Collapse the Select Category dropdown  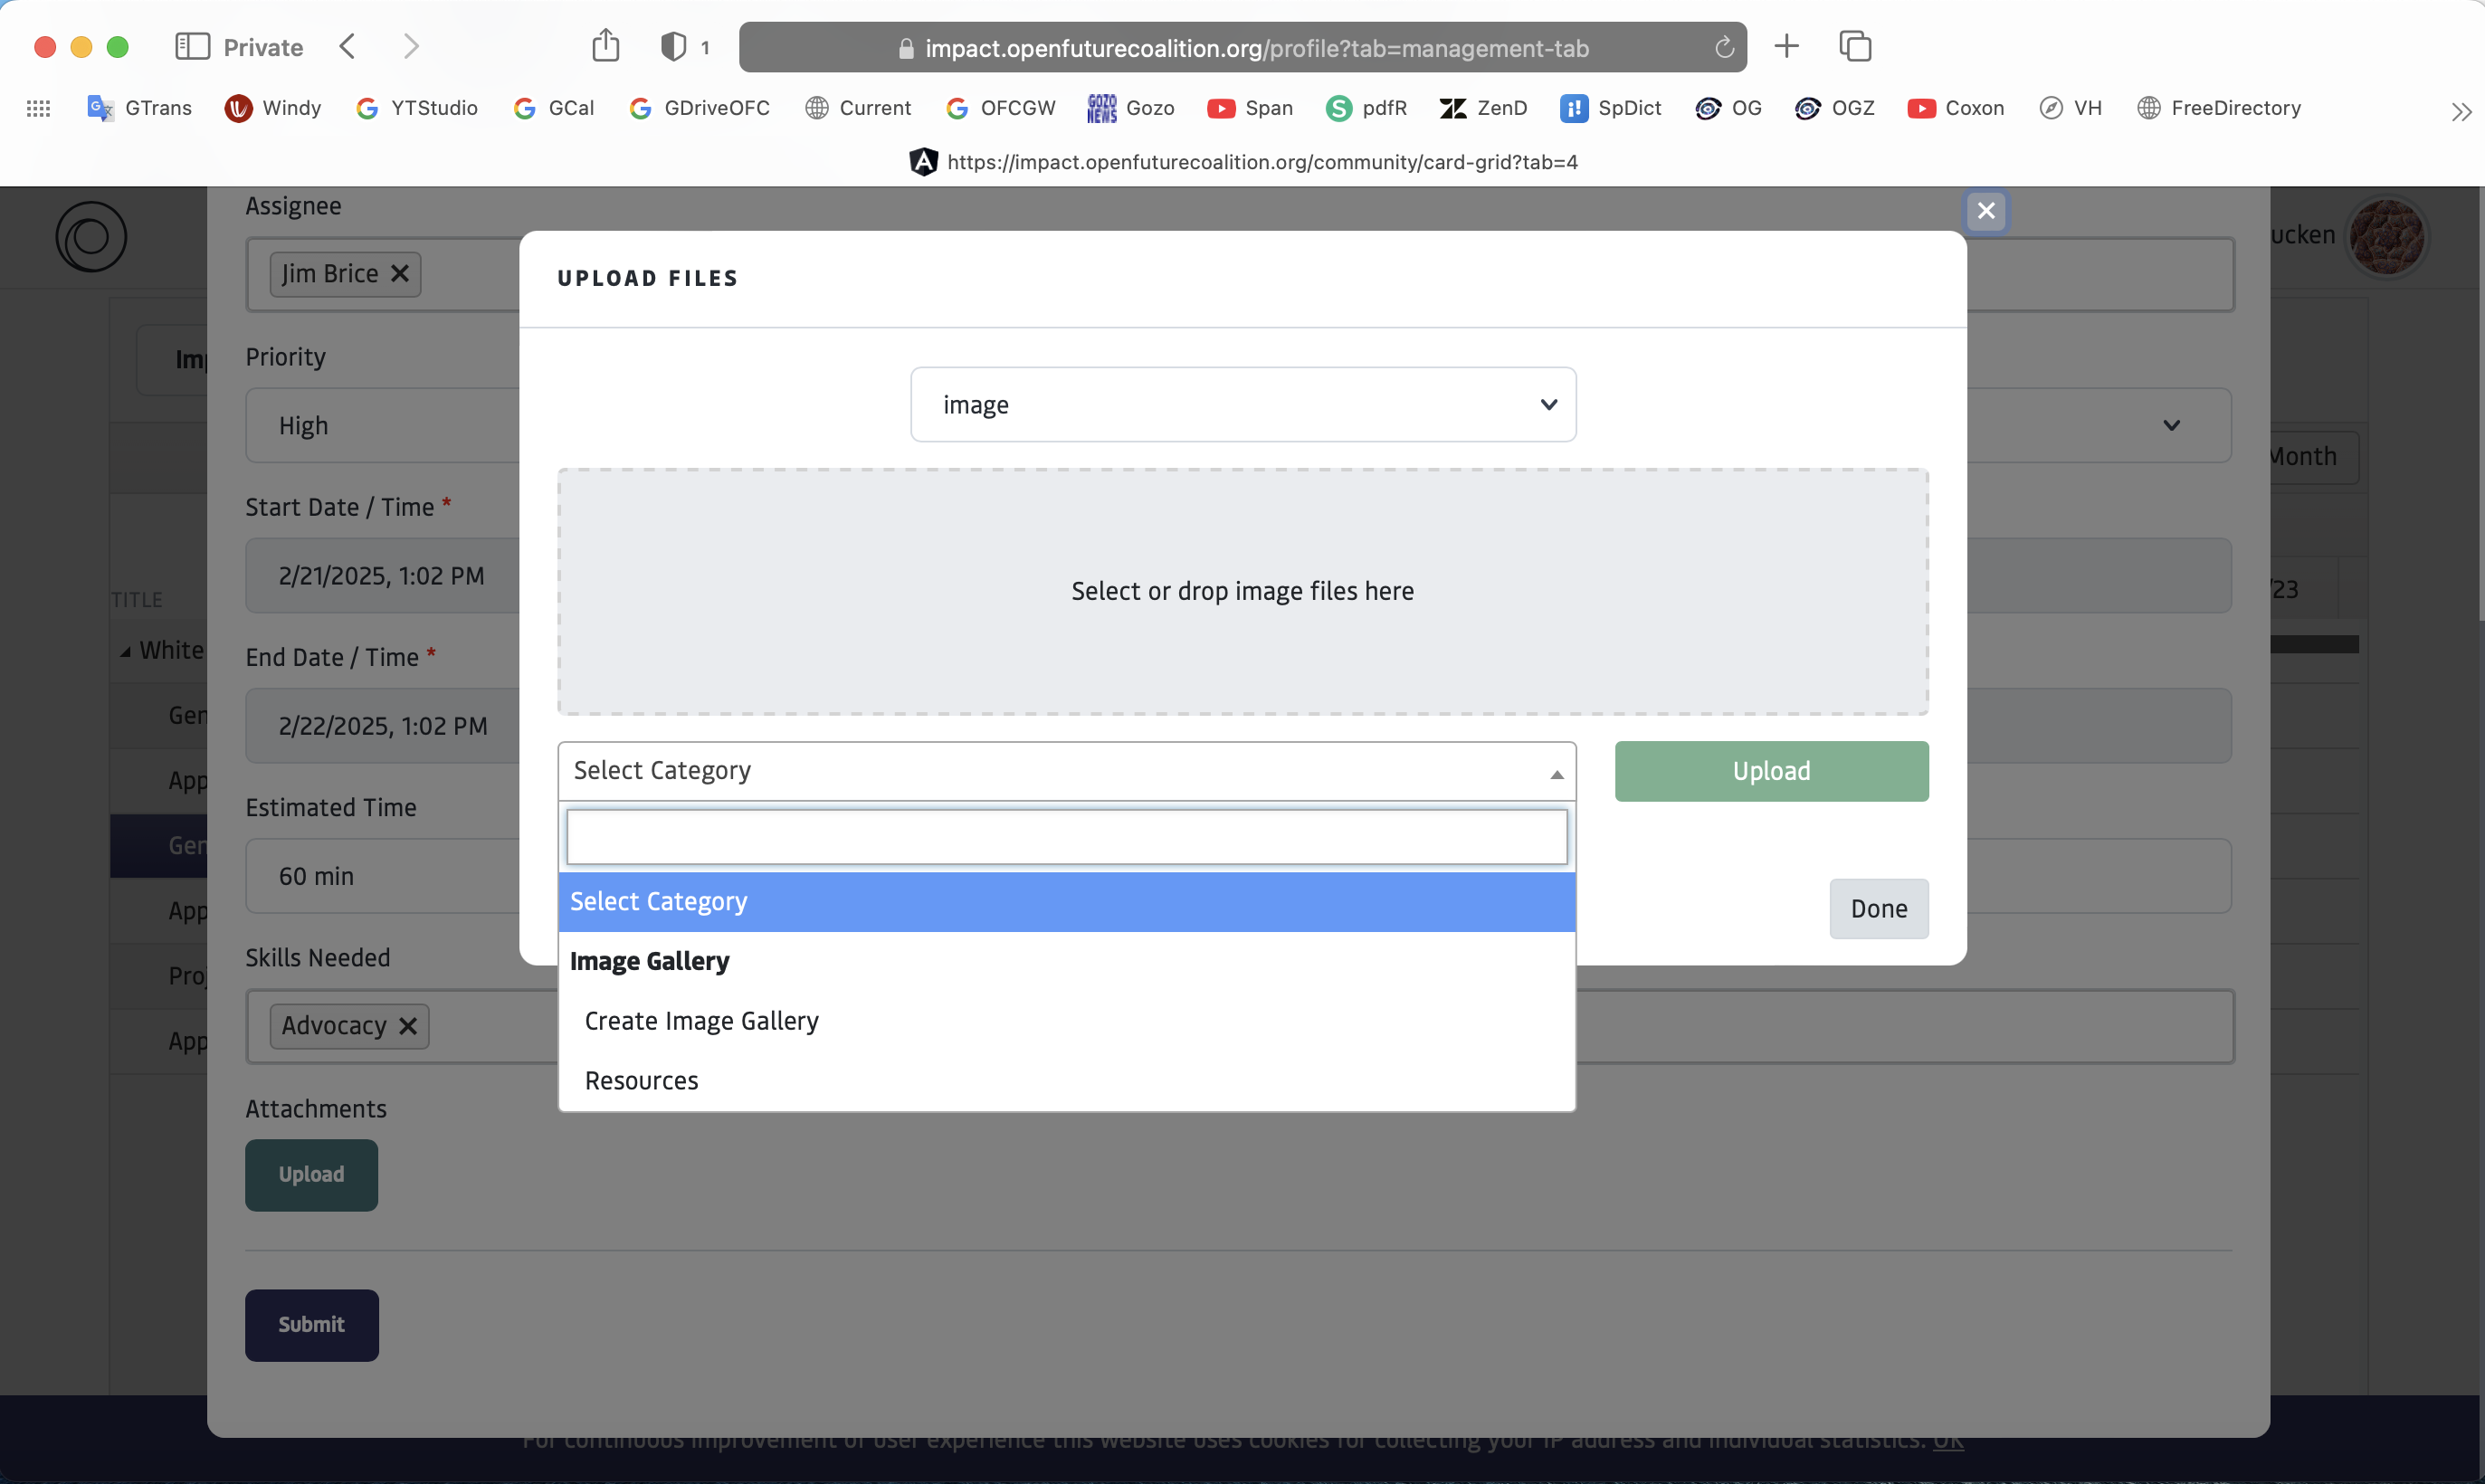(x=1556, y=772)
